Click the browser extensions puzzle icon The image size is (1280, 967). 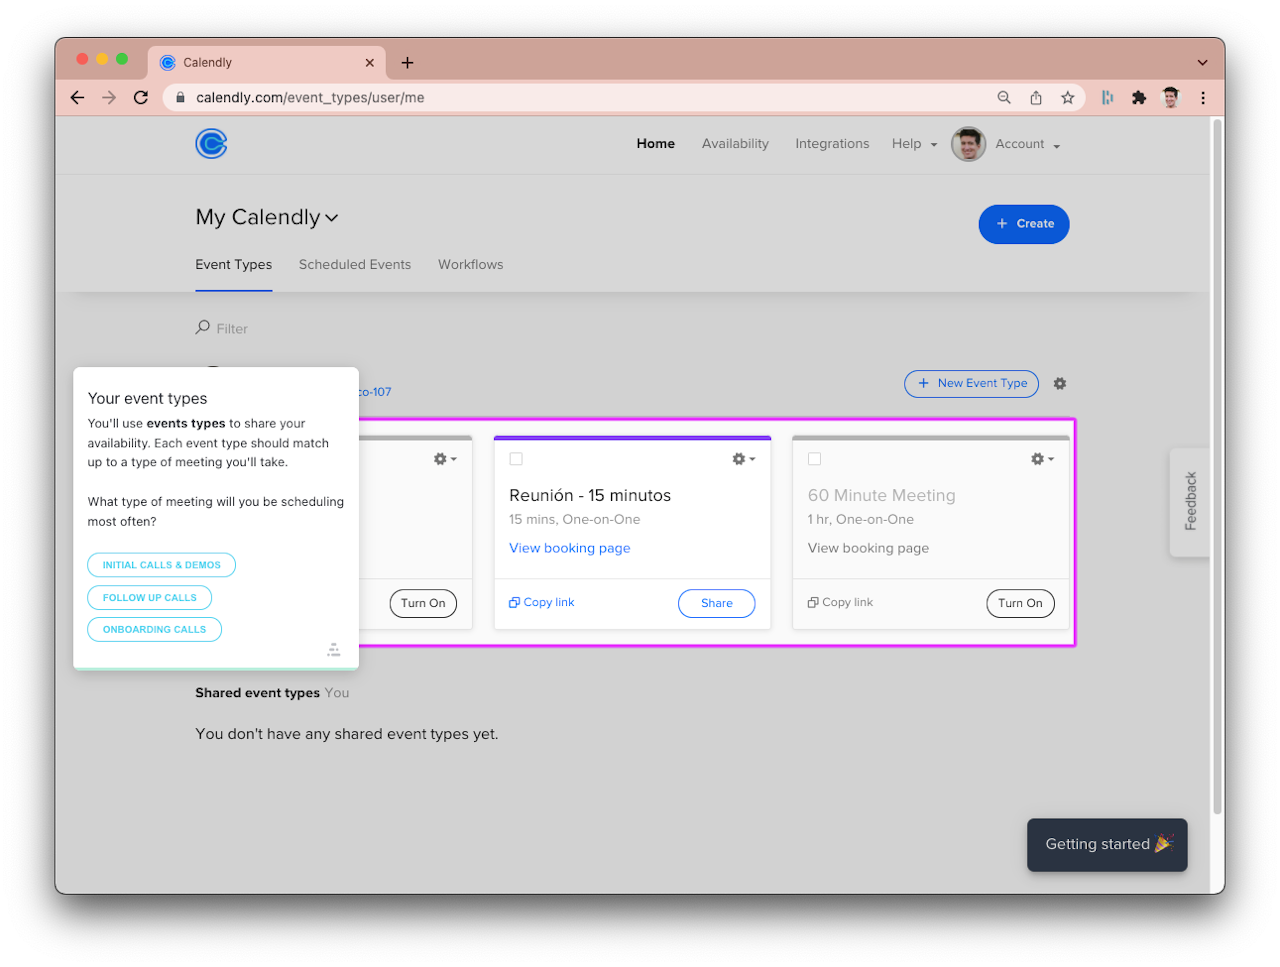[x=1138, y=97]
